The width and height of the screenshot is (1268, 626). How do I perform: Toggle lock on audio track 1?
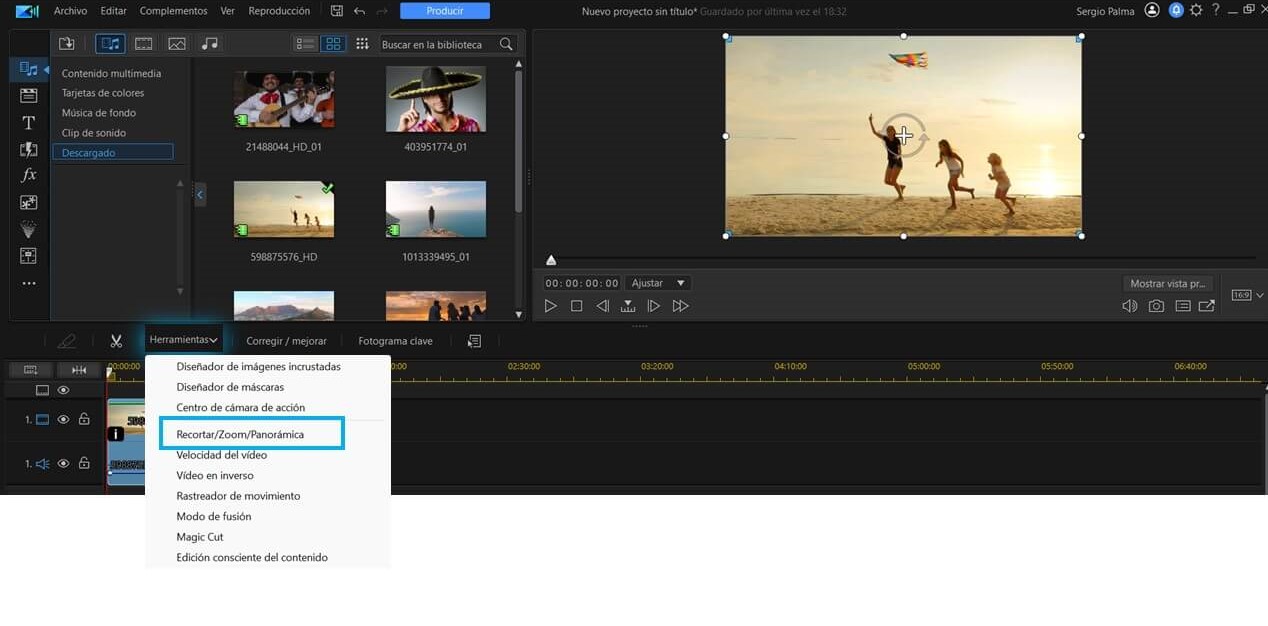84,464
